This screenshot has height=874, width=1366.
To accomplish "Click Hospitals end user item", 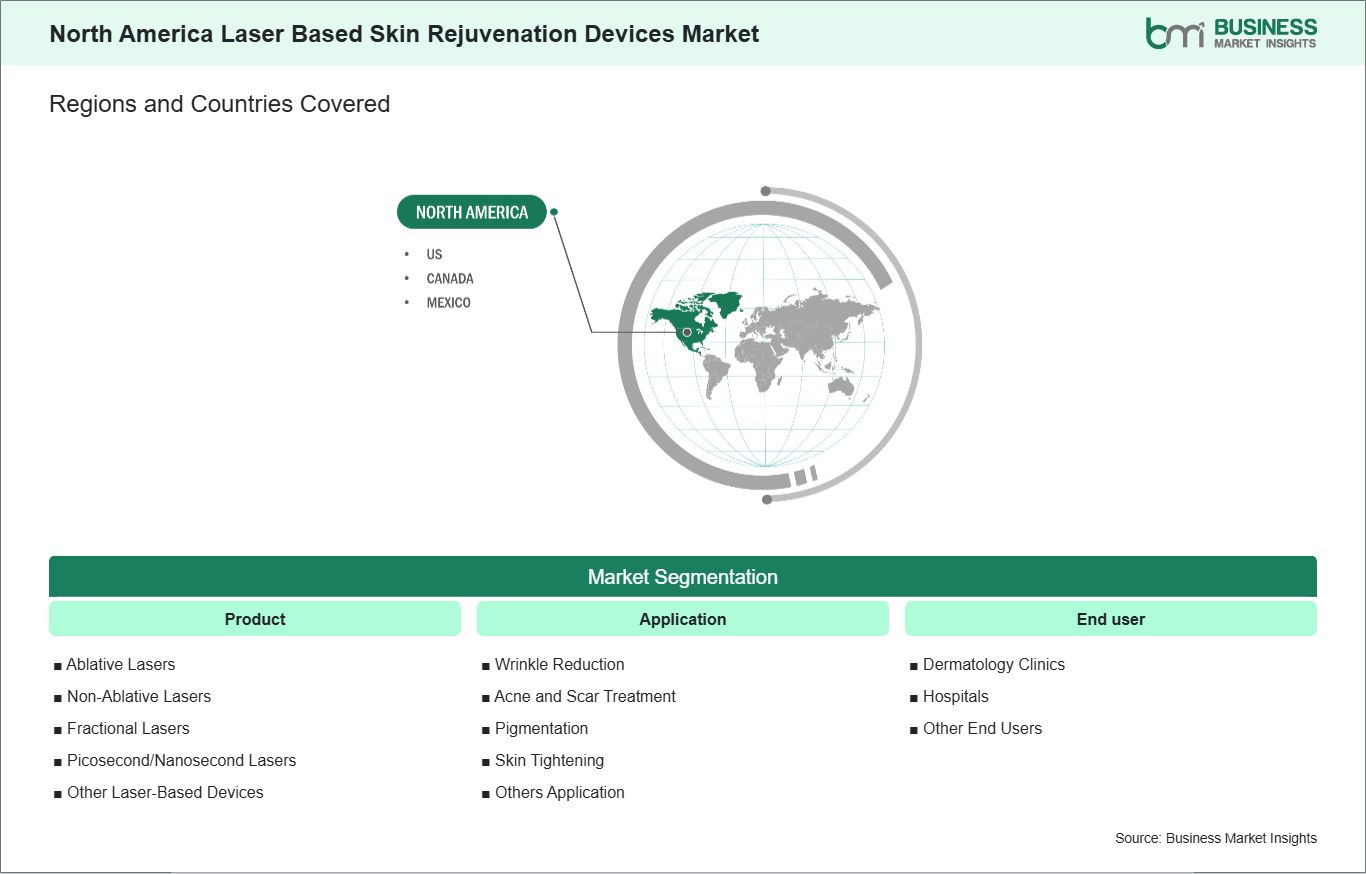I will click(949, 696).
